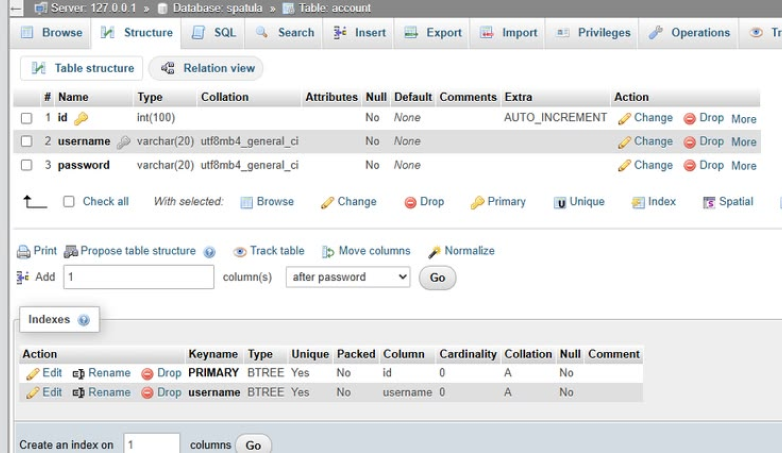Image resolution: width=782 pixels, height=453 pixels.
Task: Click the Spatial icon in With selected
Action: click(709, 203)
